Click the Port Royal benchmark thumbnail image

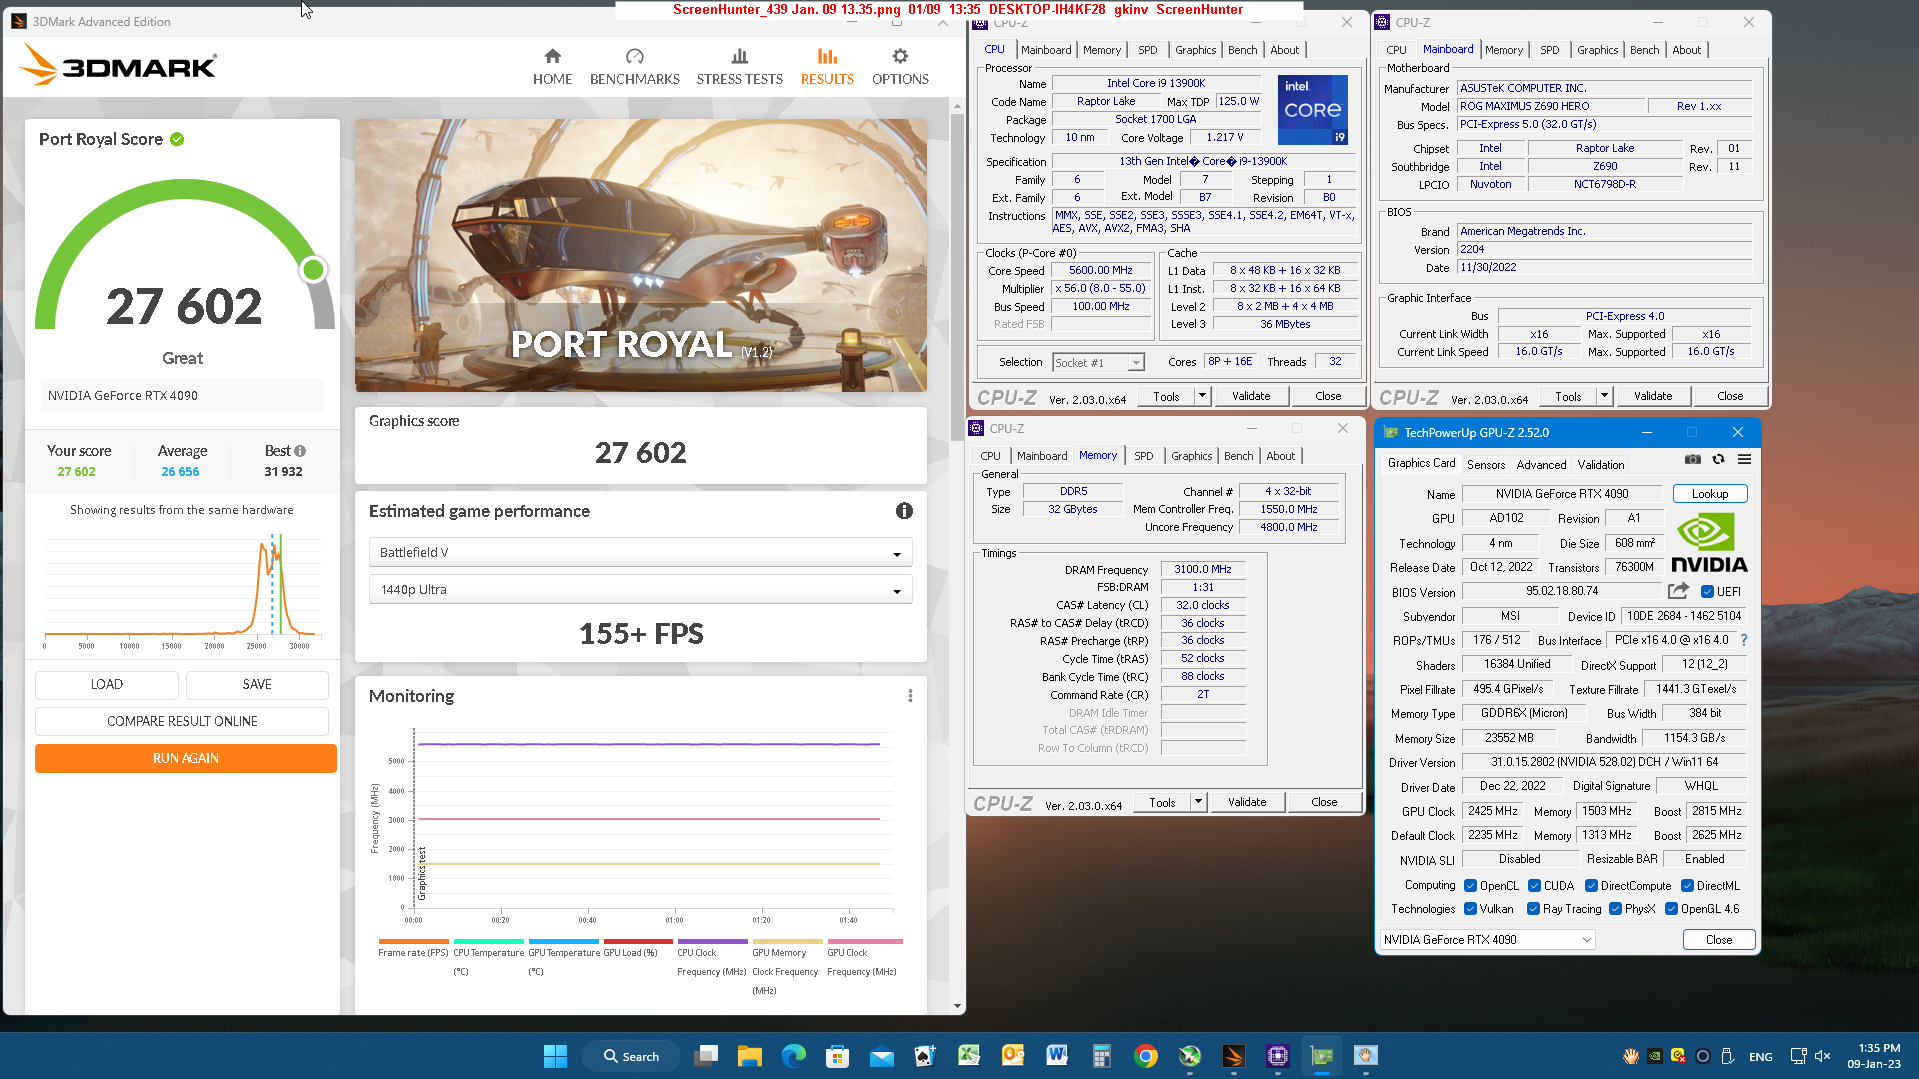point(640,255)
